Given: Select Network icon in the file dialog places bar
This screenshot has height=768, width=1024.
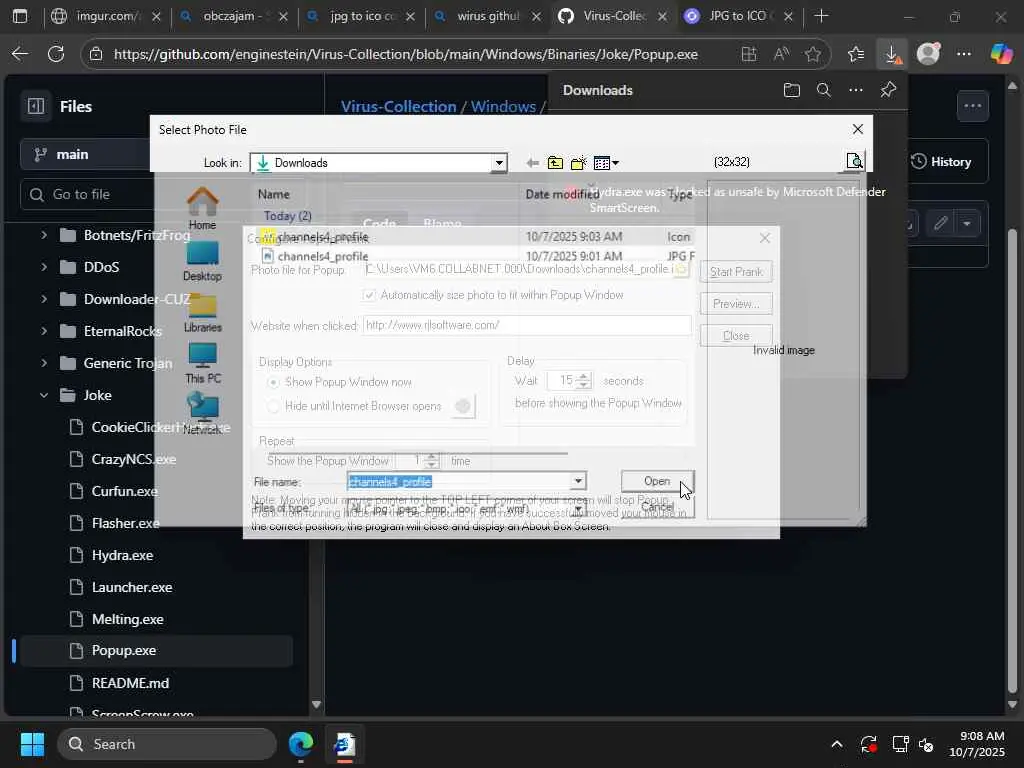Looking at the screenshot, I should (202, 413).
